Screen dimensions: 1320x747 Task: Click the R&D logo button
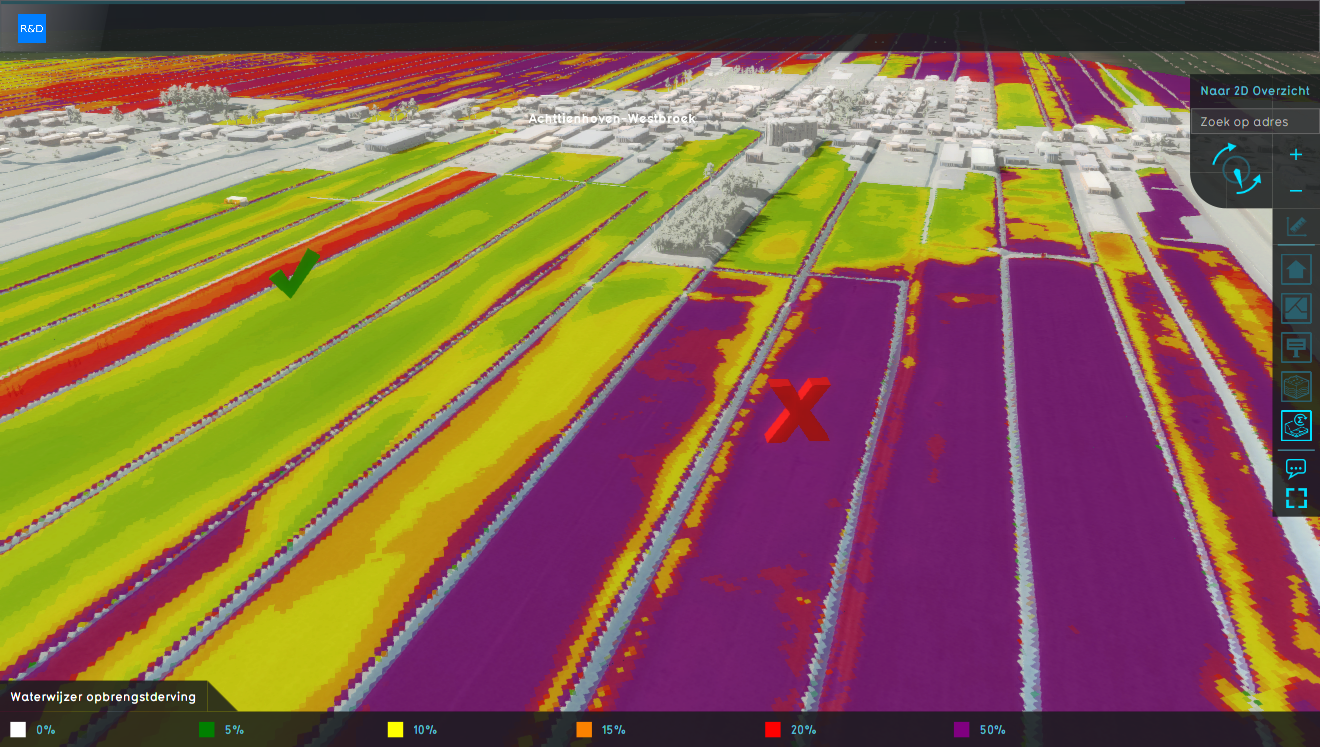(32, 29)
